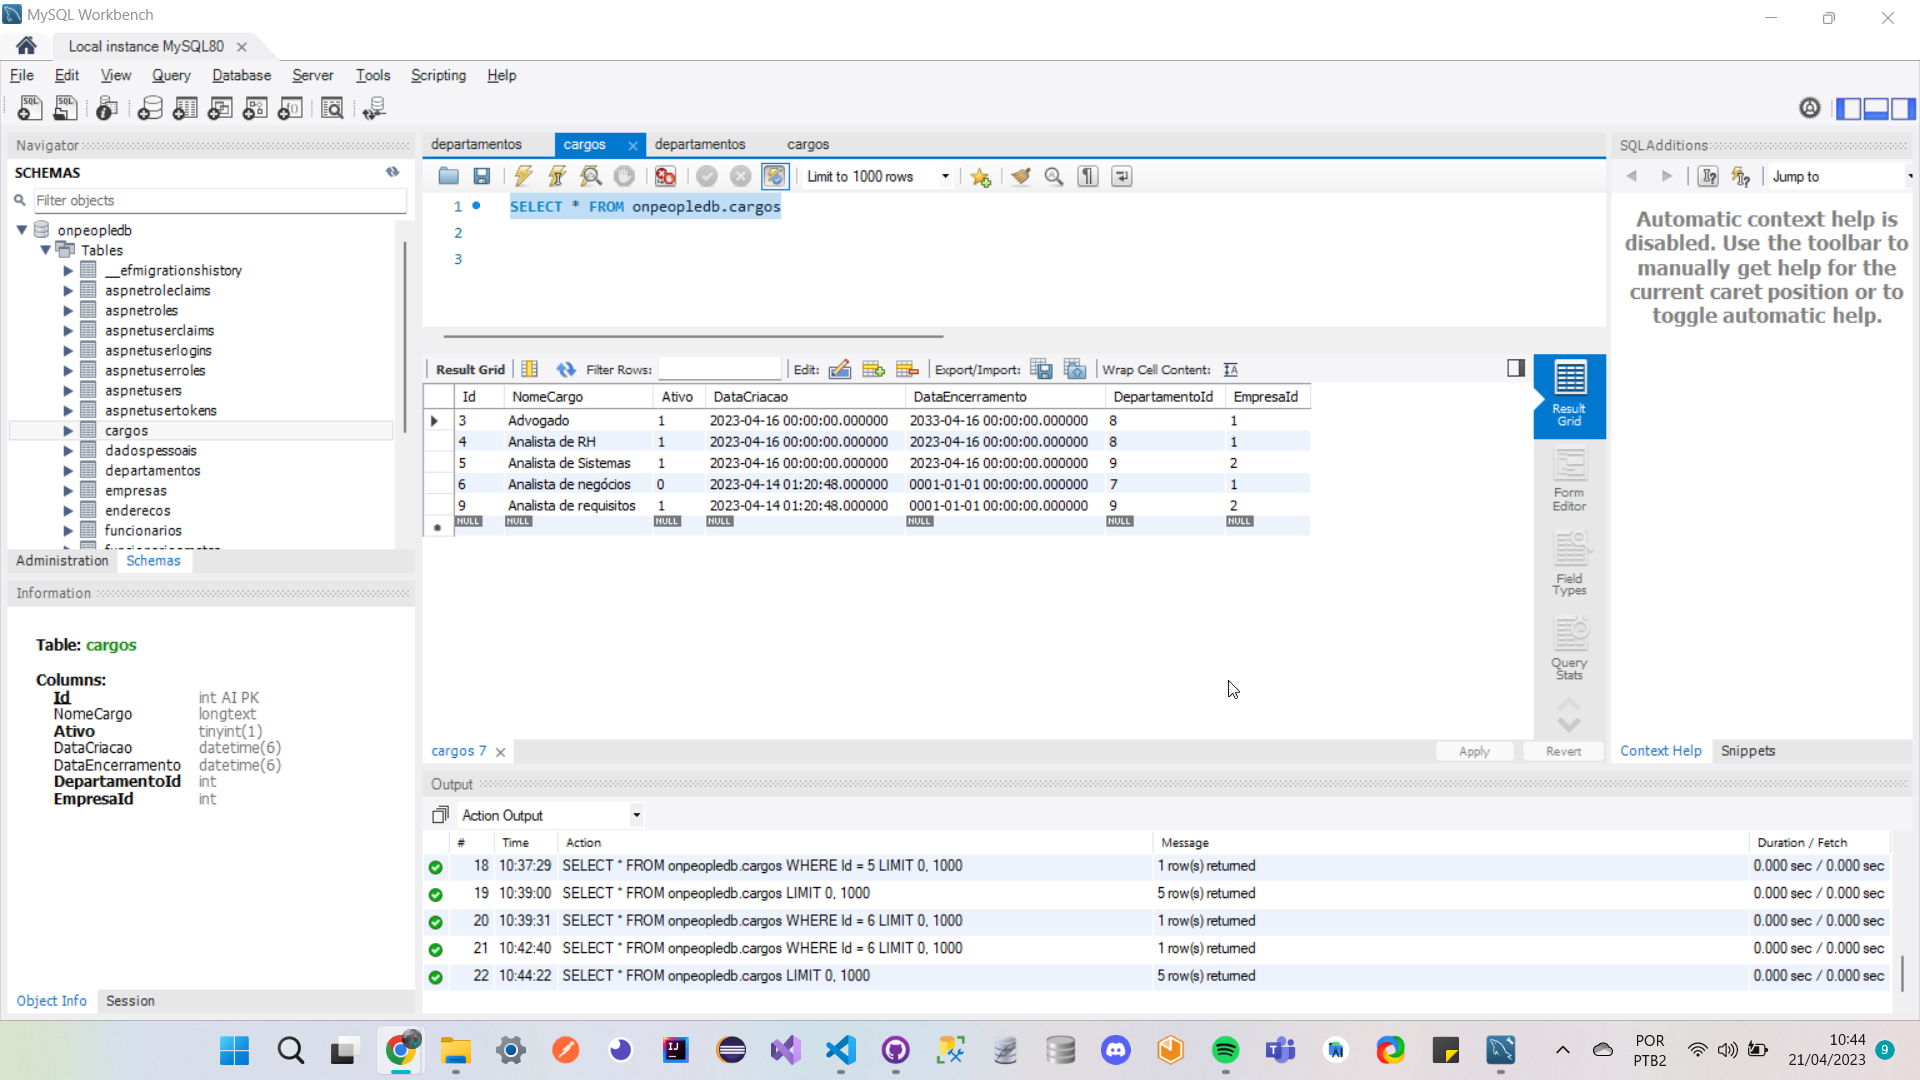Image resolution: width=1920 pixels, height=1080 pixels.
Task: Toggle wrap cell content icon
Action: [1231, 370]
